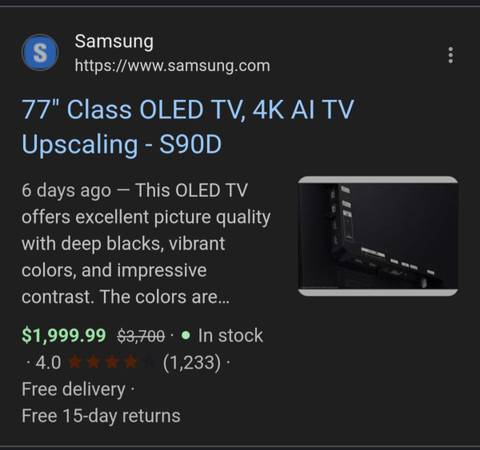The height and width of the screenshot is (450, 480).
Task: Click the '6 days ago' date stamp
Action: [66, 191]
